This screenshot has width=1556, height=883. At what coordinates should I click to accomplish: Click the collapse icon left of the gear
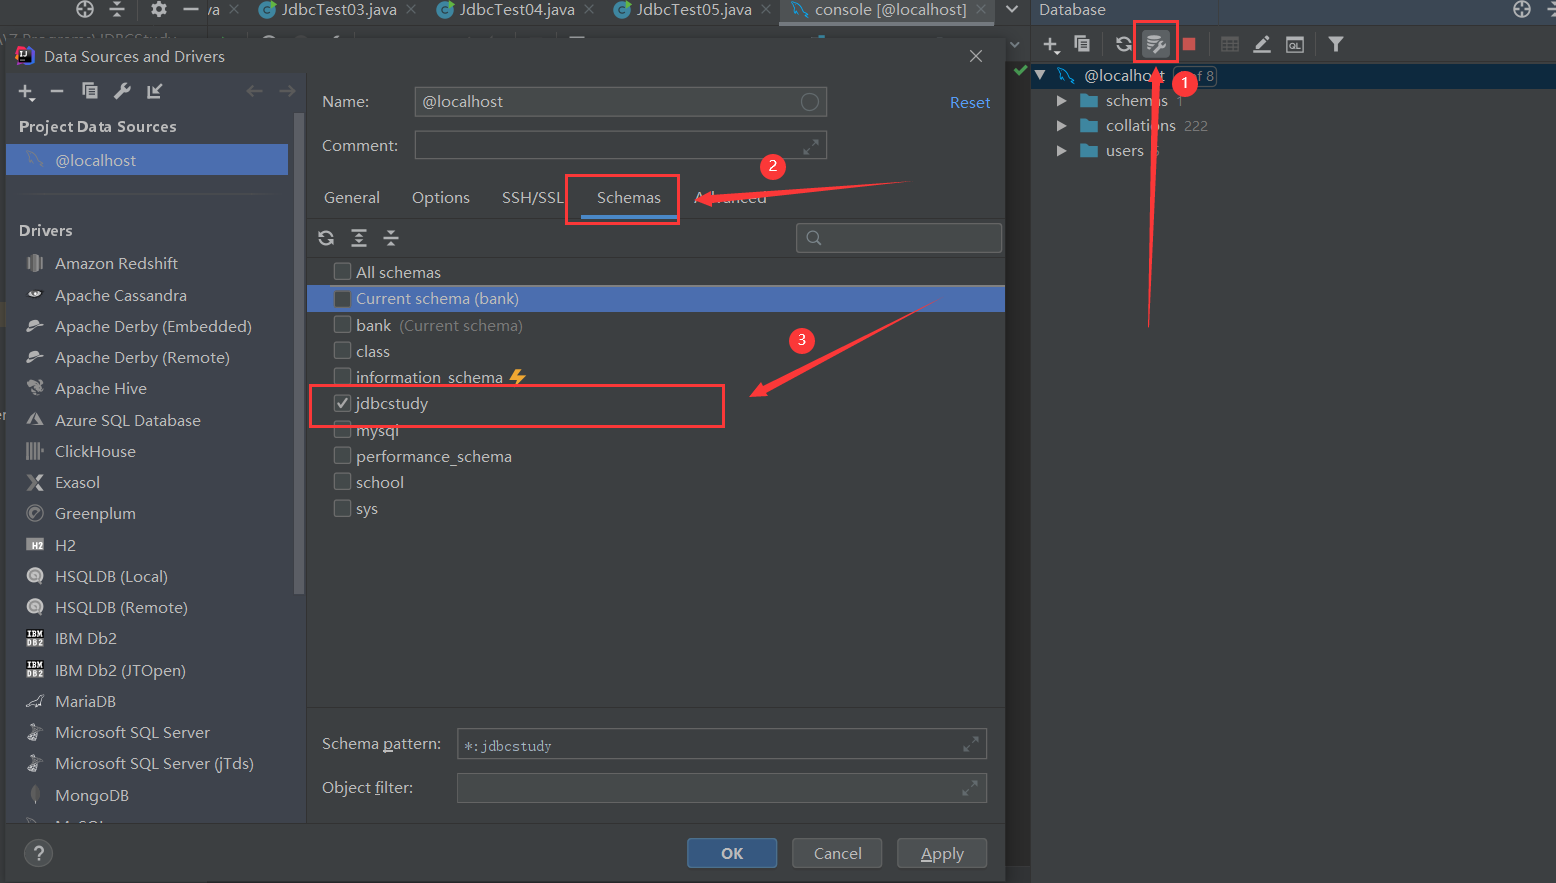(117, 10)
